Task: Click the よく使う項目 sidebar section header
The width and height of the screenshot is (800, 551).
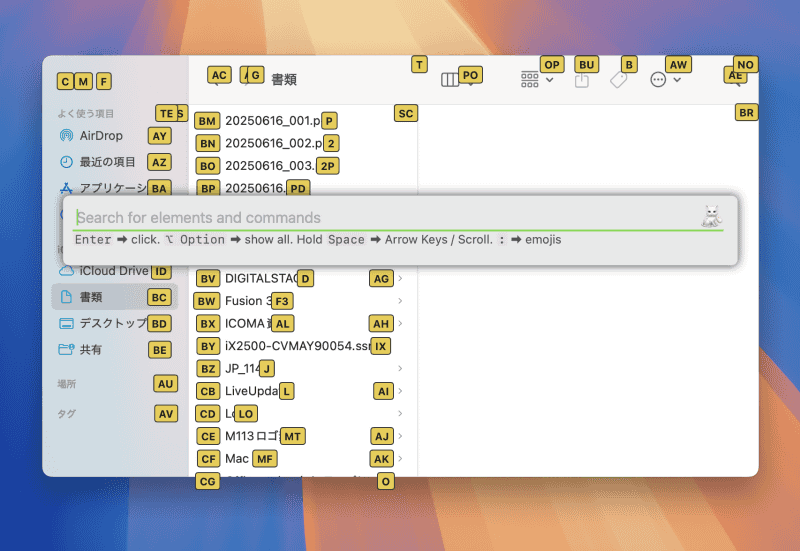Action: [x=85, y=113]
